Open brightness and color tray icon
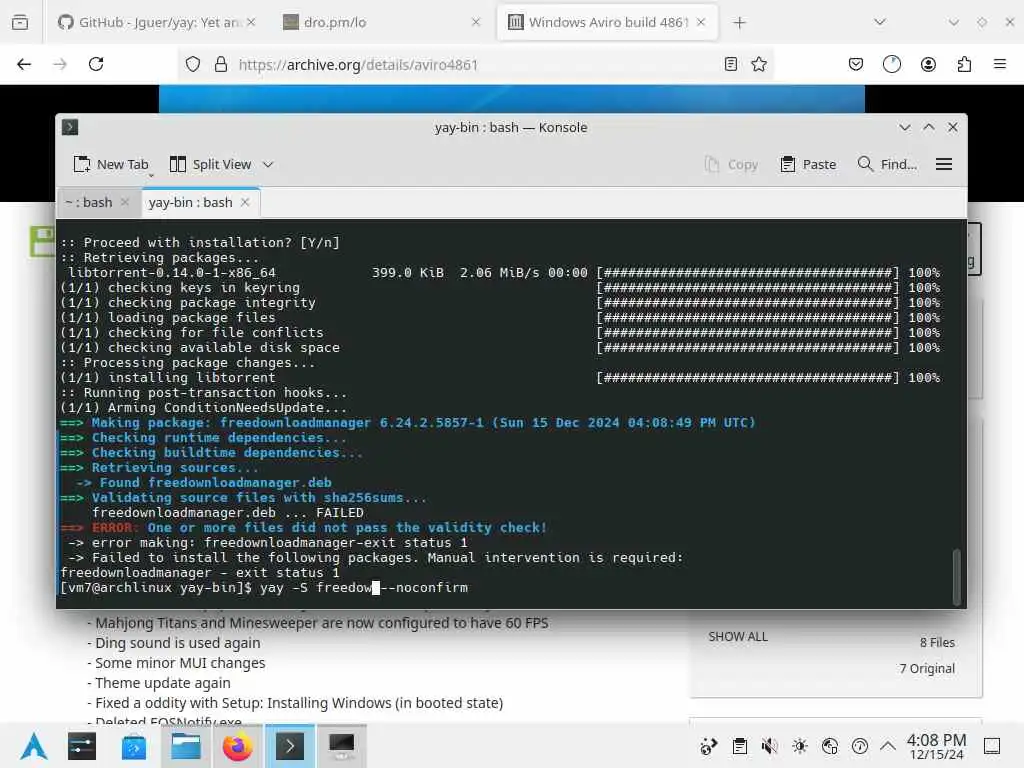The height and width of the screenshot is (768, 1024). tap(800, 746)
